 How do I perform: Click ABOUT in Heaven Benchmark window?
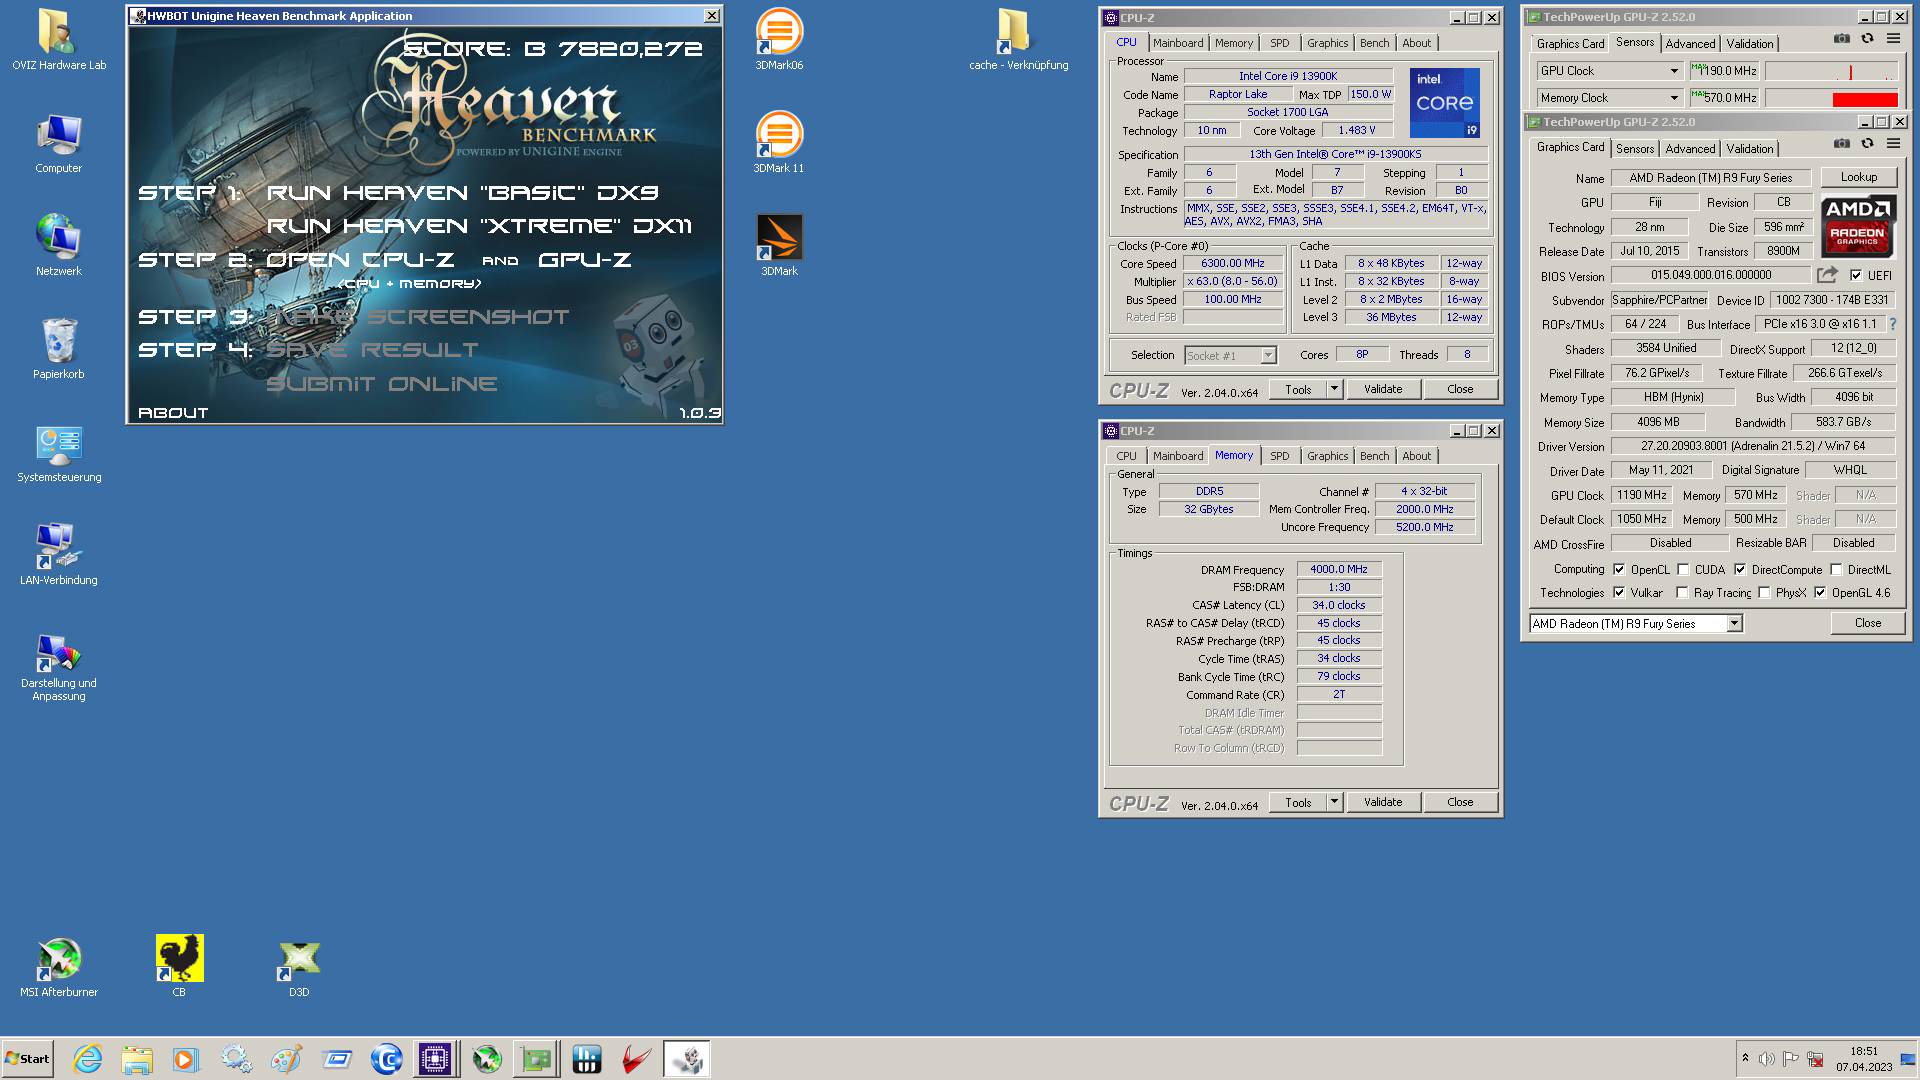[173, 413]
